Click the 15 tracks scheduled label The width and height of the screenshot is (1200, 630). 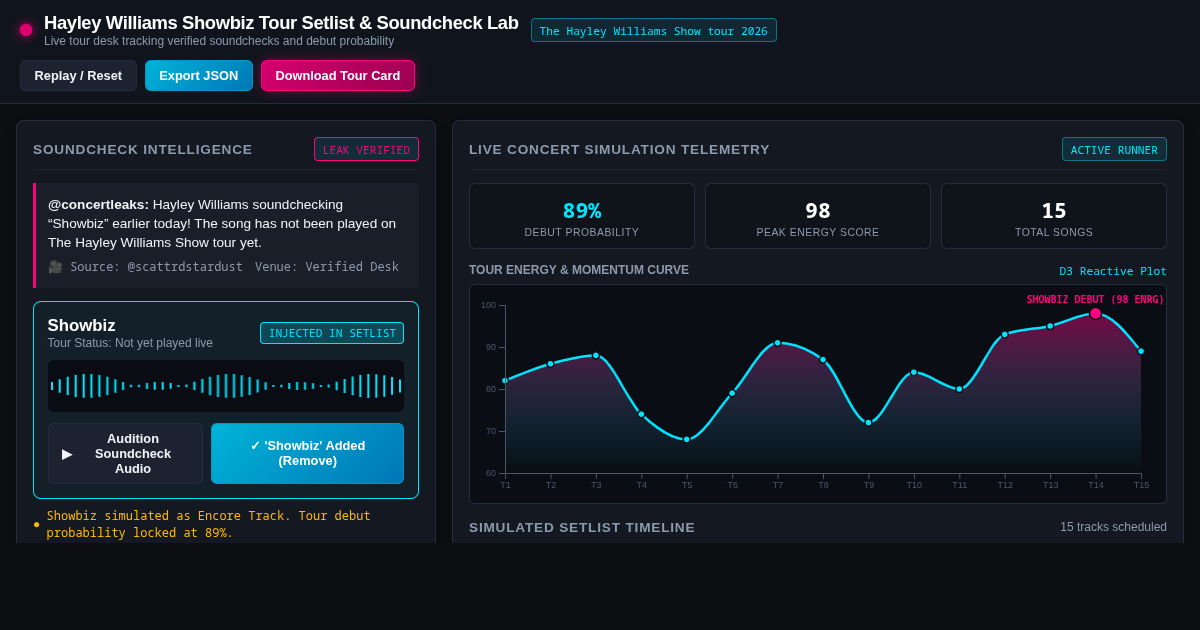[1113, 527]
